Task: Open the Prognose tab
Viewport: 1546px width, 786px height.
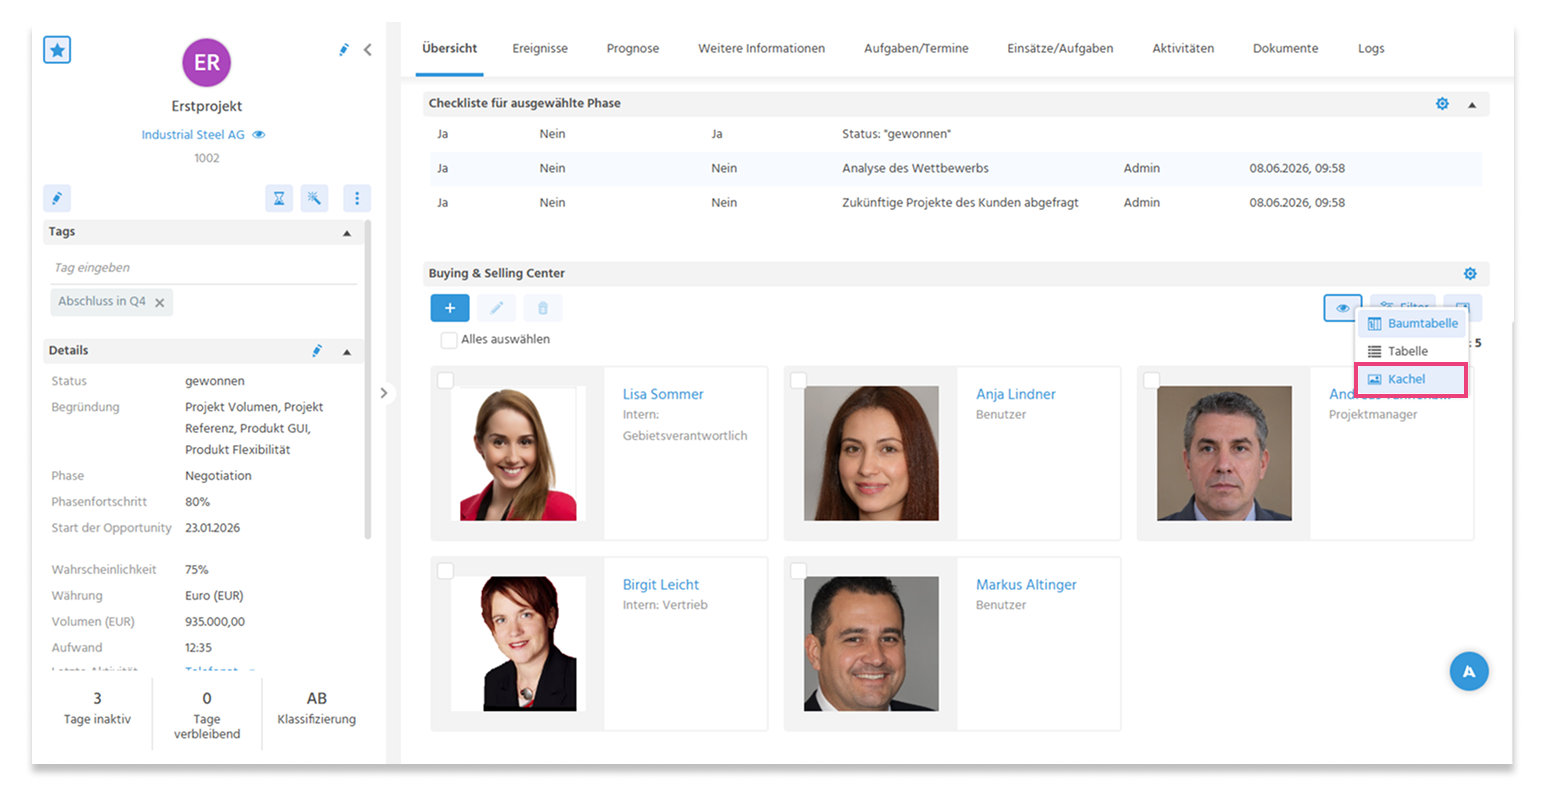Action: [x=633, y=48]
